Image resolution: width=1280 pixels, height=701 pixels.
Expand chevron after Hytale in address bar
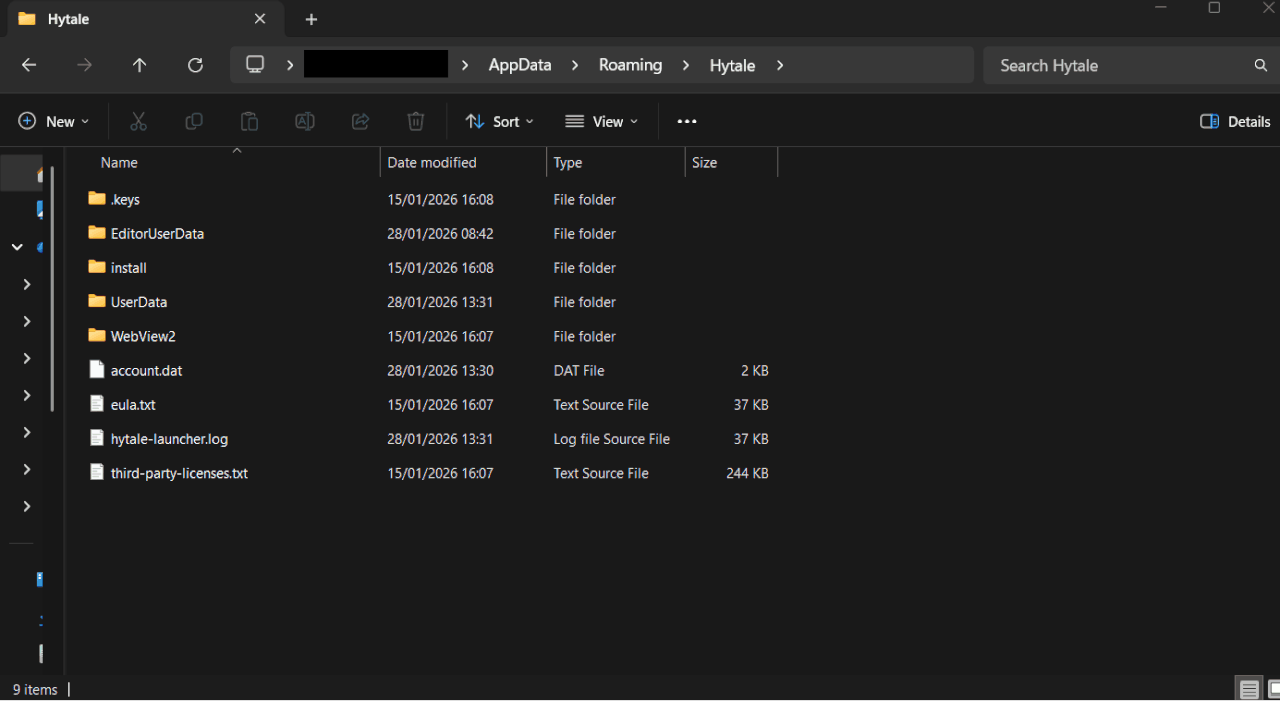tap(780, 65)
